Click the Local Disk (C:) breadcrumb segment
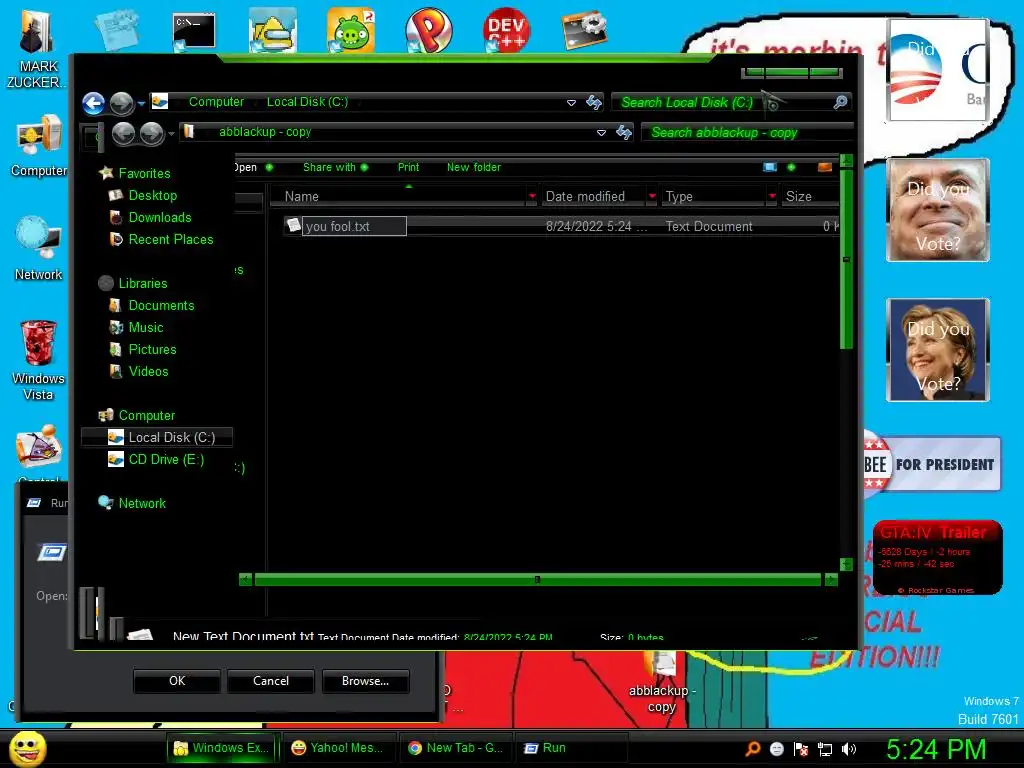 pos(307,102)
